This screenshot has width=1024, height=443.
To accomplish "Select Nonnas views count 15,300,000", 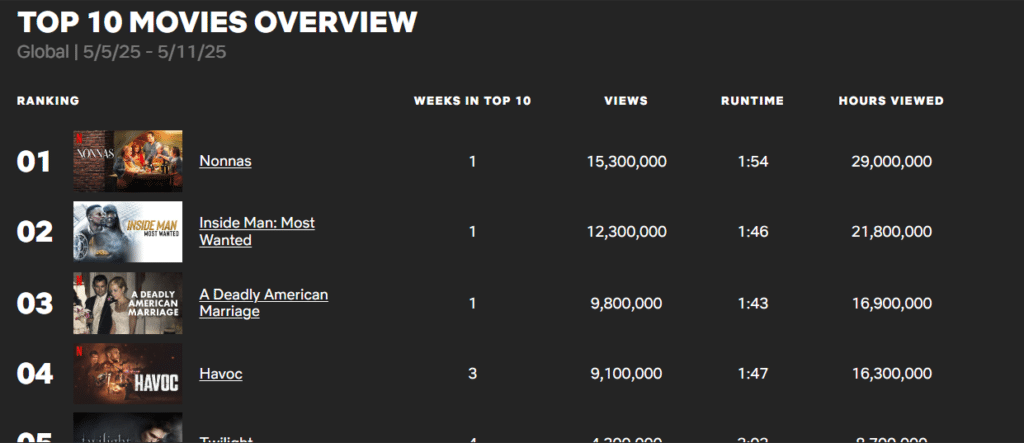I will tap(627, 161).
